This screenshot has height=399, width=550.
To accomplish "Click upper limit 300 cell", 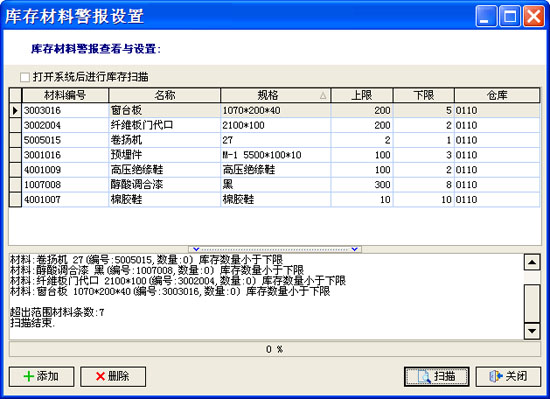I will click(362, 184).
